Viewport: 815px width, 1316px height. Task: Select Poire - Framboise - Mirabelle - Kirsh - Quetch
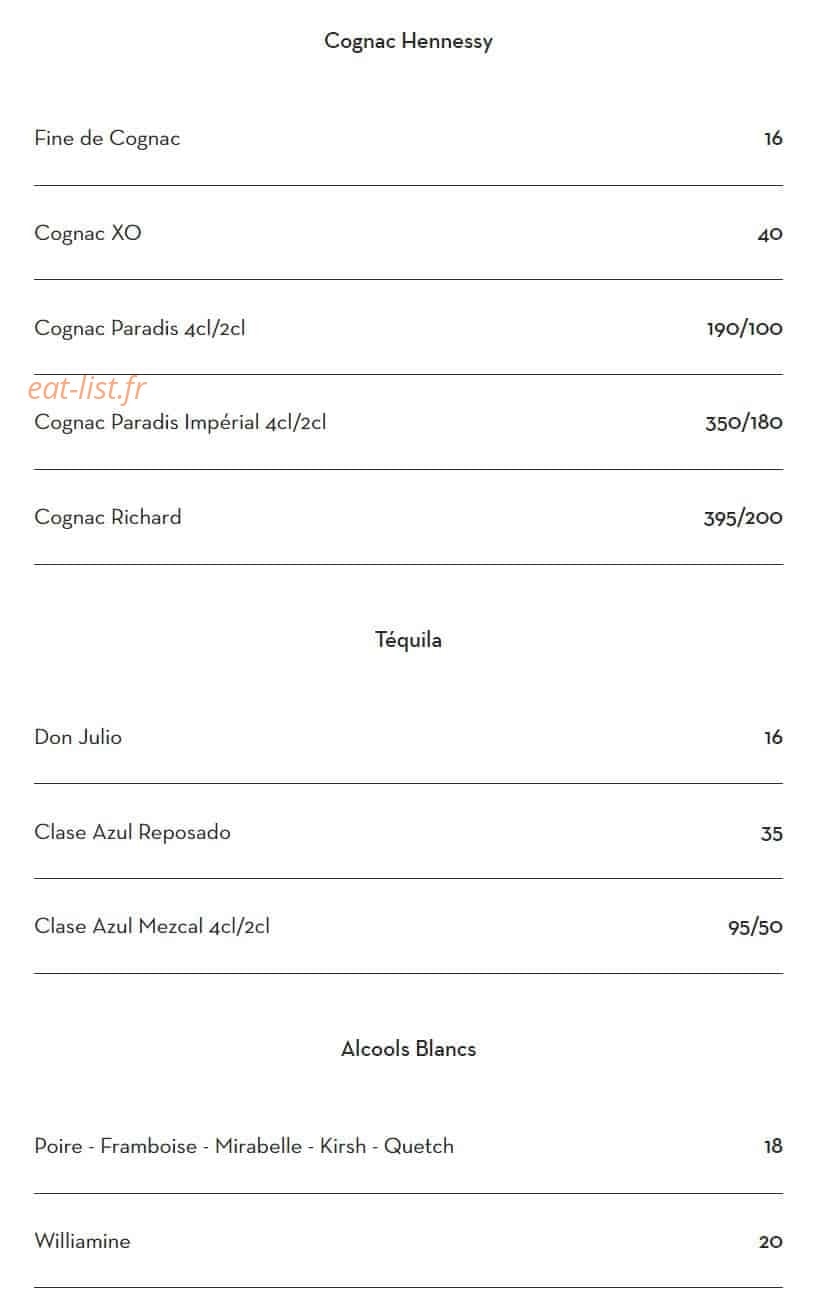(244, 1147)
